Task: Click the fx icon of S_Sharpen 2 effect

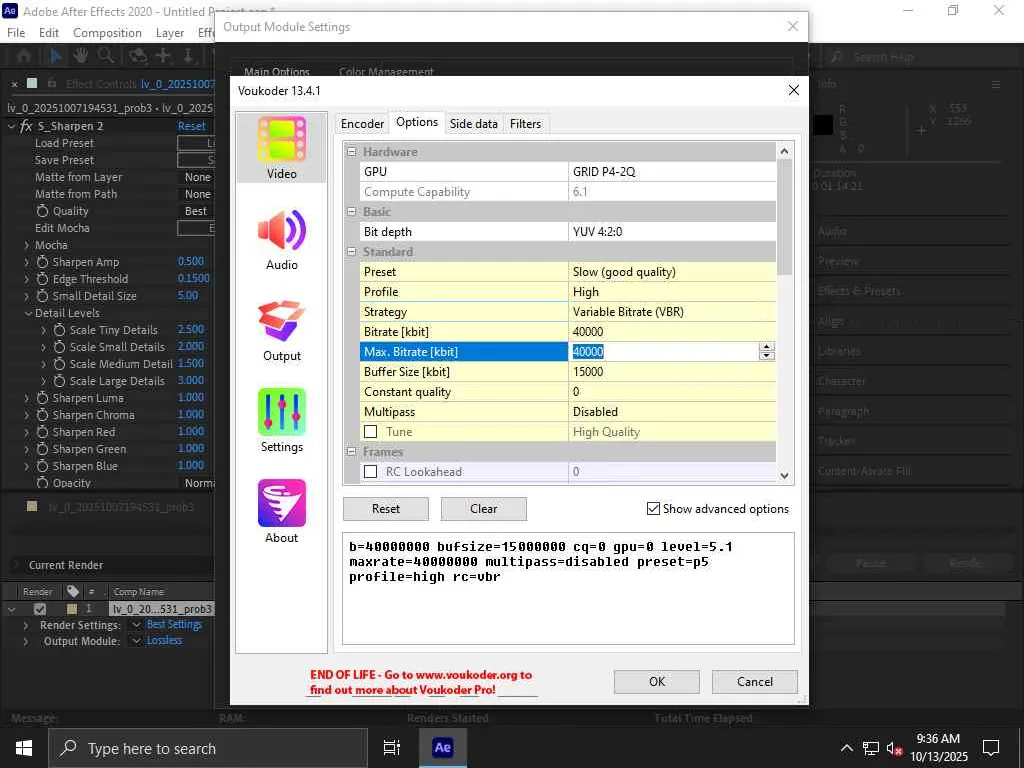Action: click(26, 126)
